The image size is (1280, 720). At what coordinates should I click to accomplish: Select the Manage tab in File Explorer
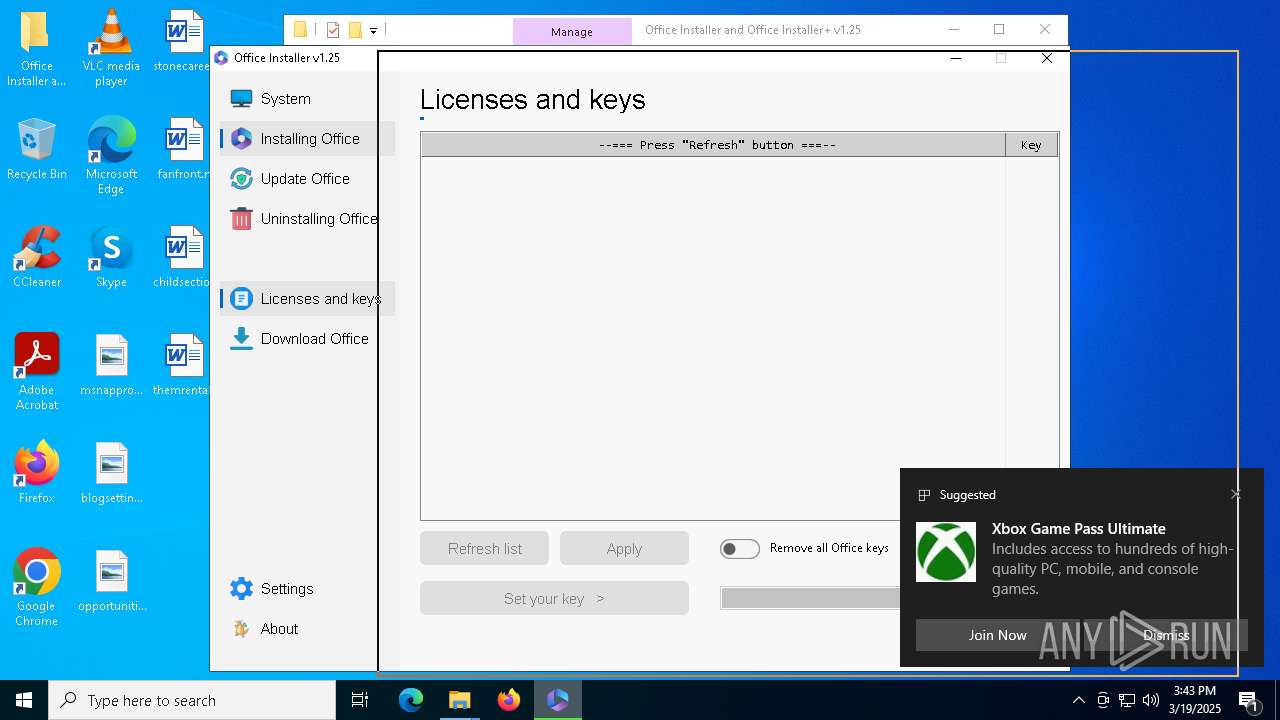click(x=572, y=32)
